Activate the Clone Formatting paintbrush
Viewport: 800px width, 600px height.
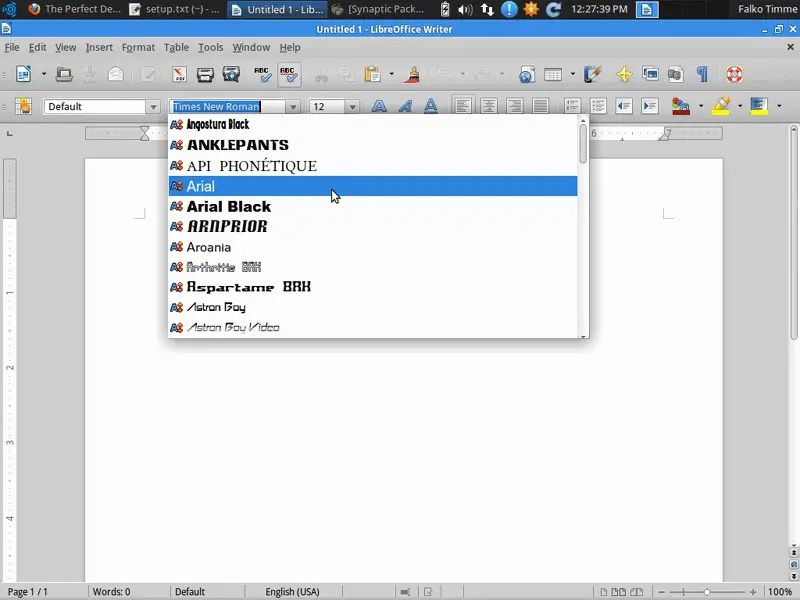click(412, 74)
